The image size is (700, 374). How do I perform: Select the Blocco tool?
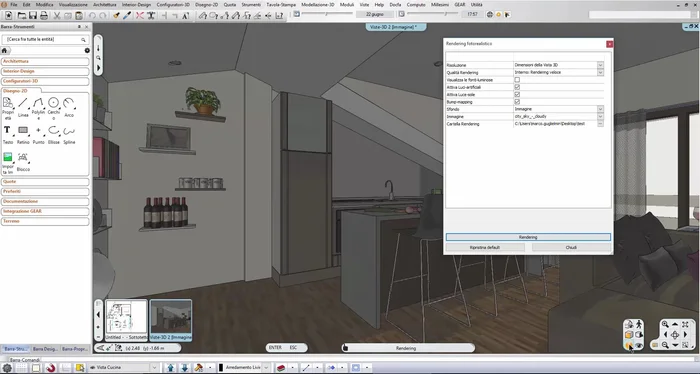coord(23,162)
